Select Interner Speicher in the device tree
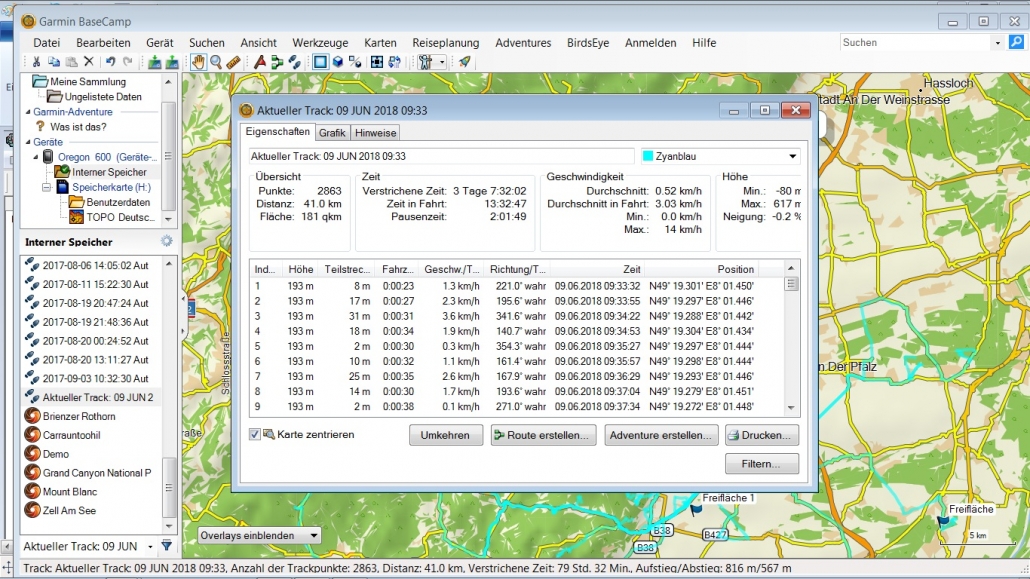Viewport: 1030px width, 579px height. [109, 172]
